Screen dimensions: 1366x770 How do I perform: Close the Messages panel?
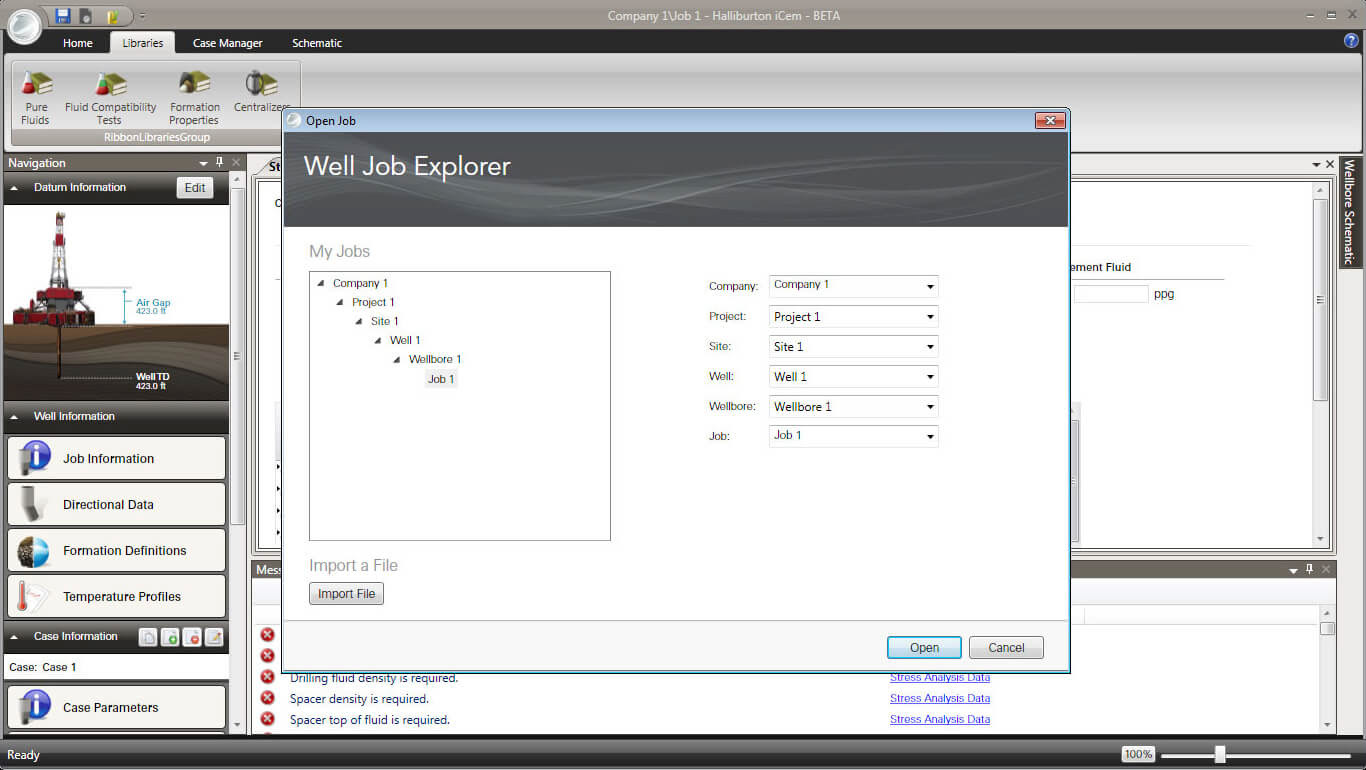(x=1328, y=569)
